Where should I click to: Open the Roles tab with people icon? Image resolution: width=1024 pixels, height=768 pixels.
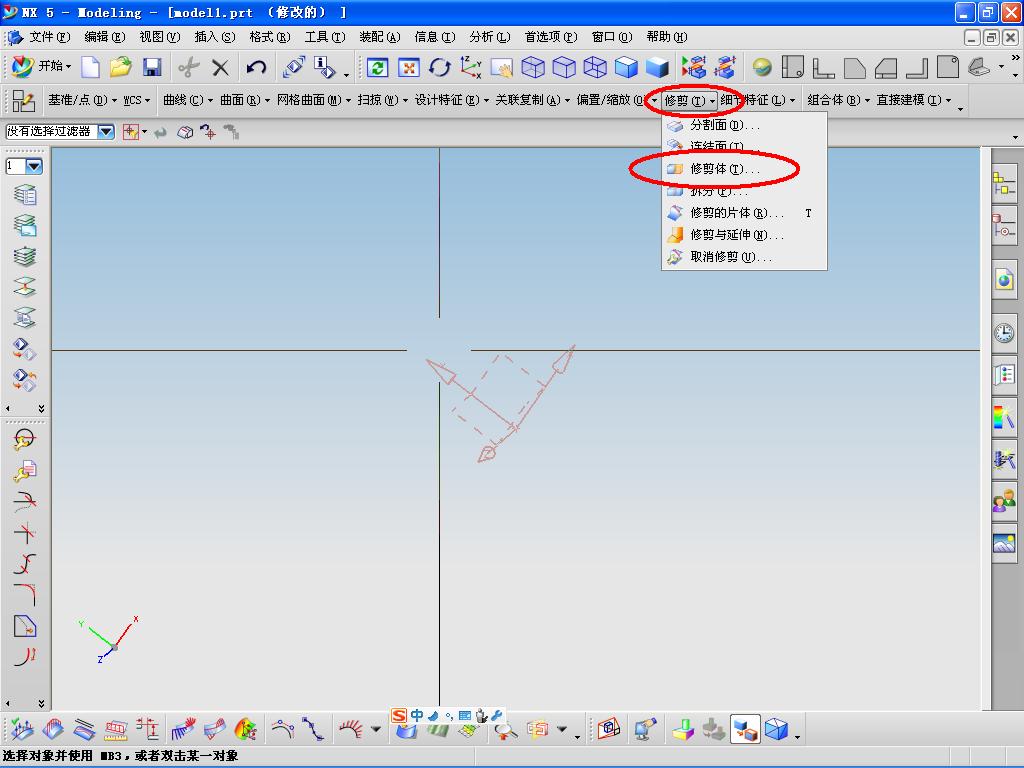1004,501
